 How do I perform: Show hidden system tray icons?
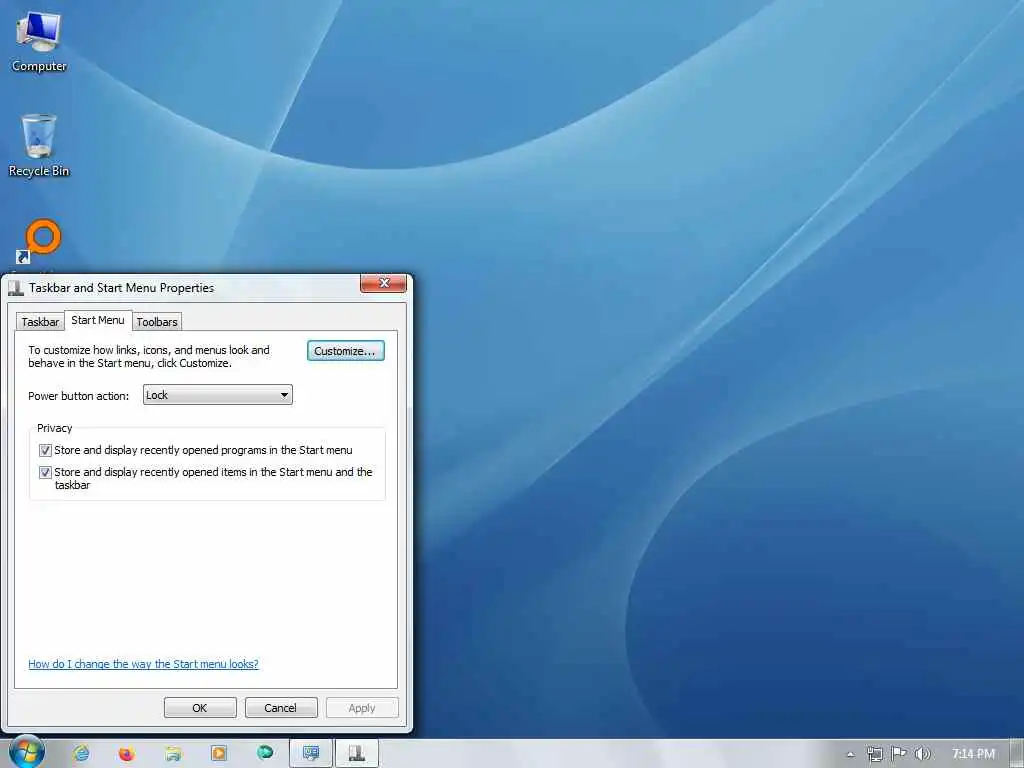click(x=850, y=754)
